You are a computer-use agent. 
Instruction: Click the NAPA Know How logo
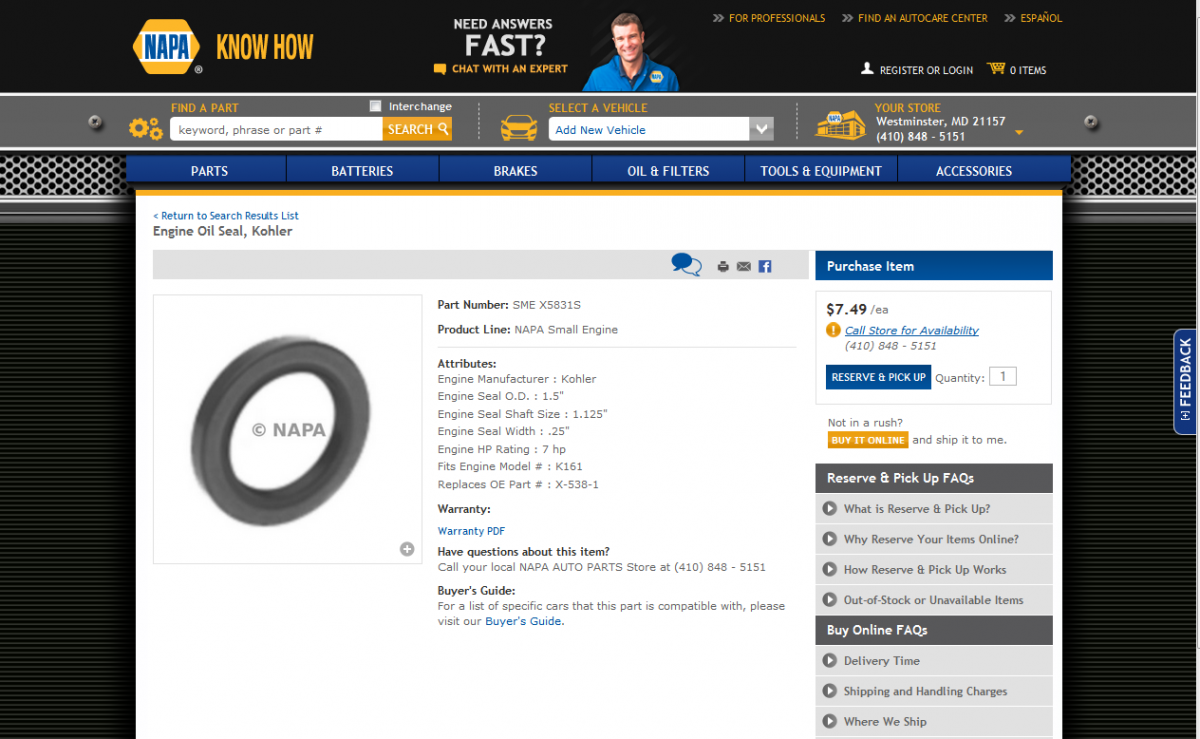[223, 47]
